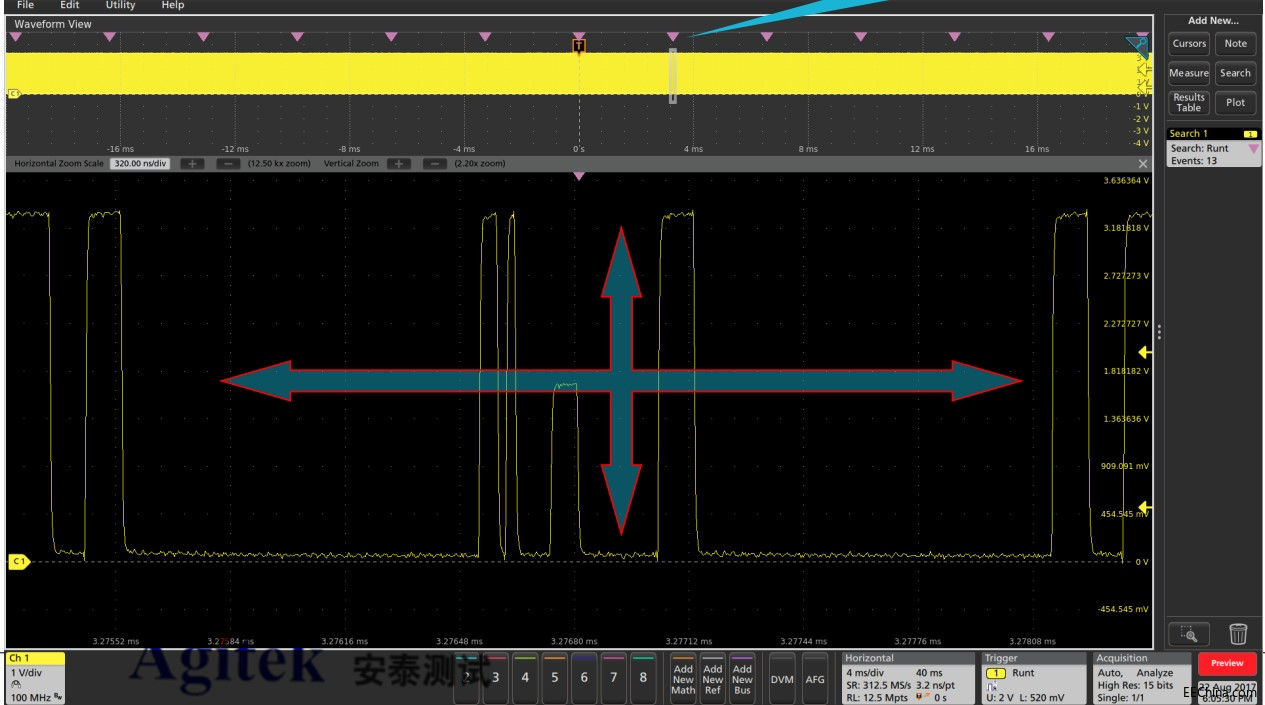Click the 2.20x zoom readout
The width and height of the screenshot is (1265, 705).
(x=480, y=163)
